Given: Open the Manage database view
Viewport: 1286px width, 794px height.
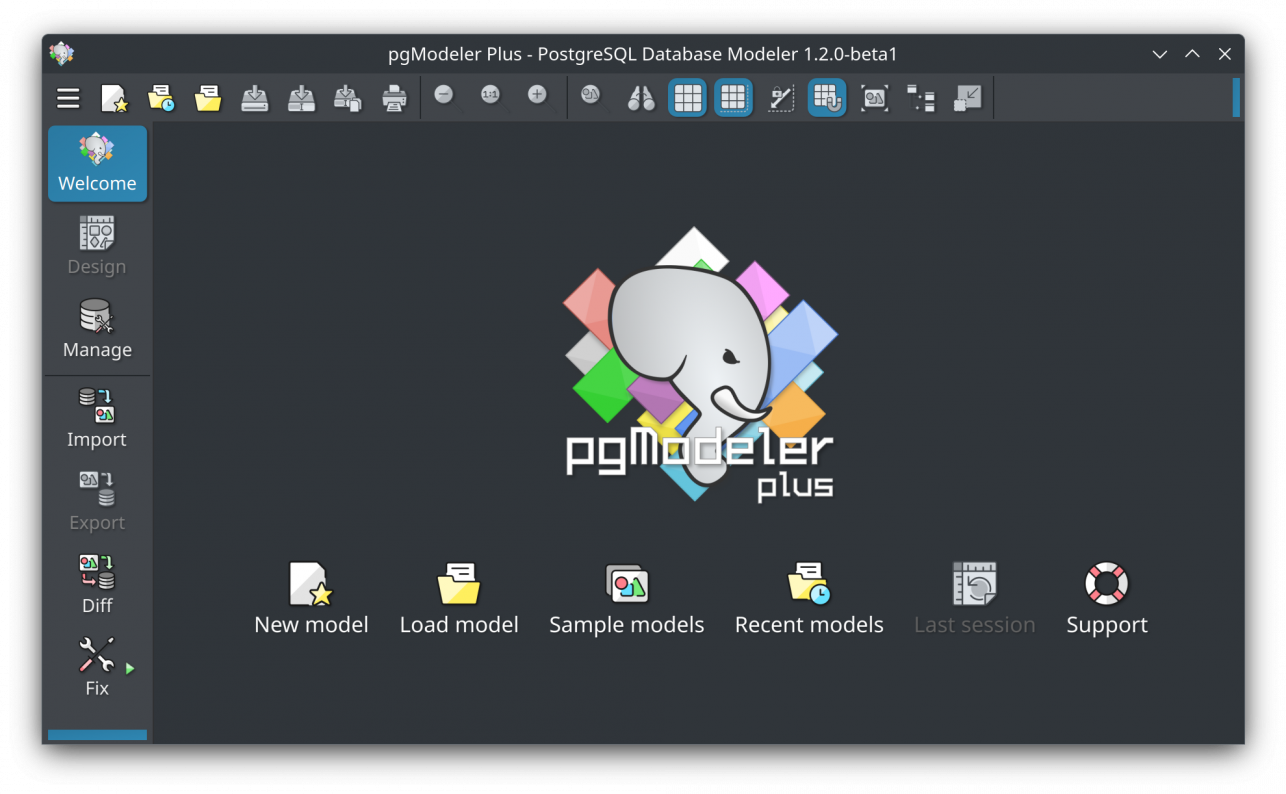Looking at the screenshot, I should point(97,329).
